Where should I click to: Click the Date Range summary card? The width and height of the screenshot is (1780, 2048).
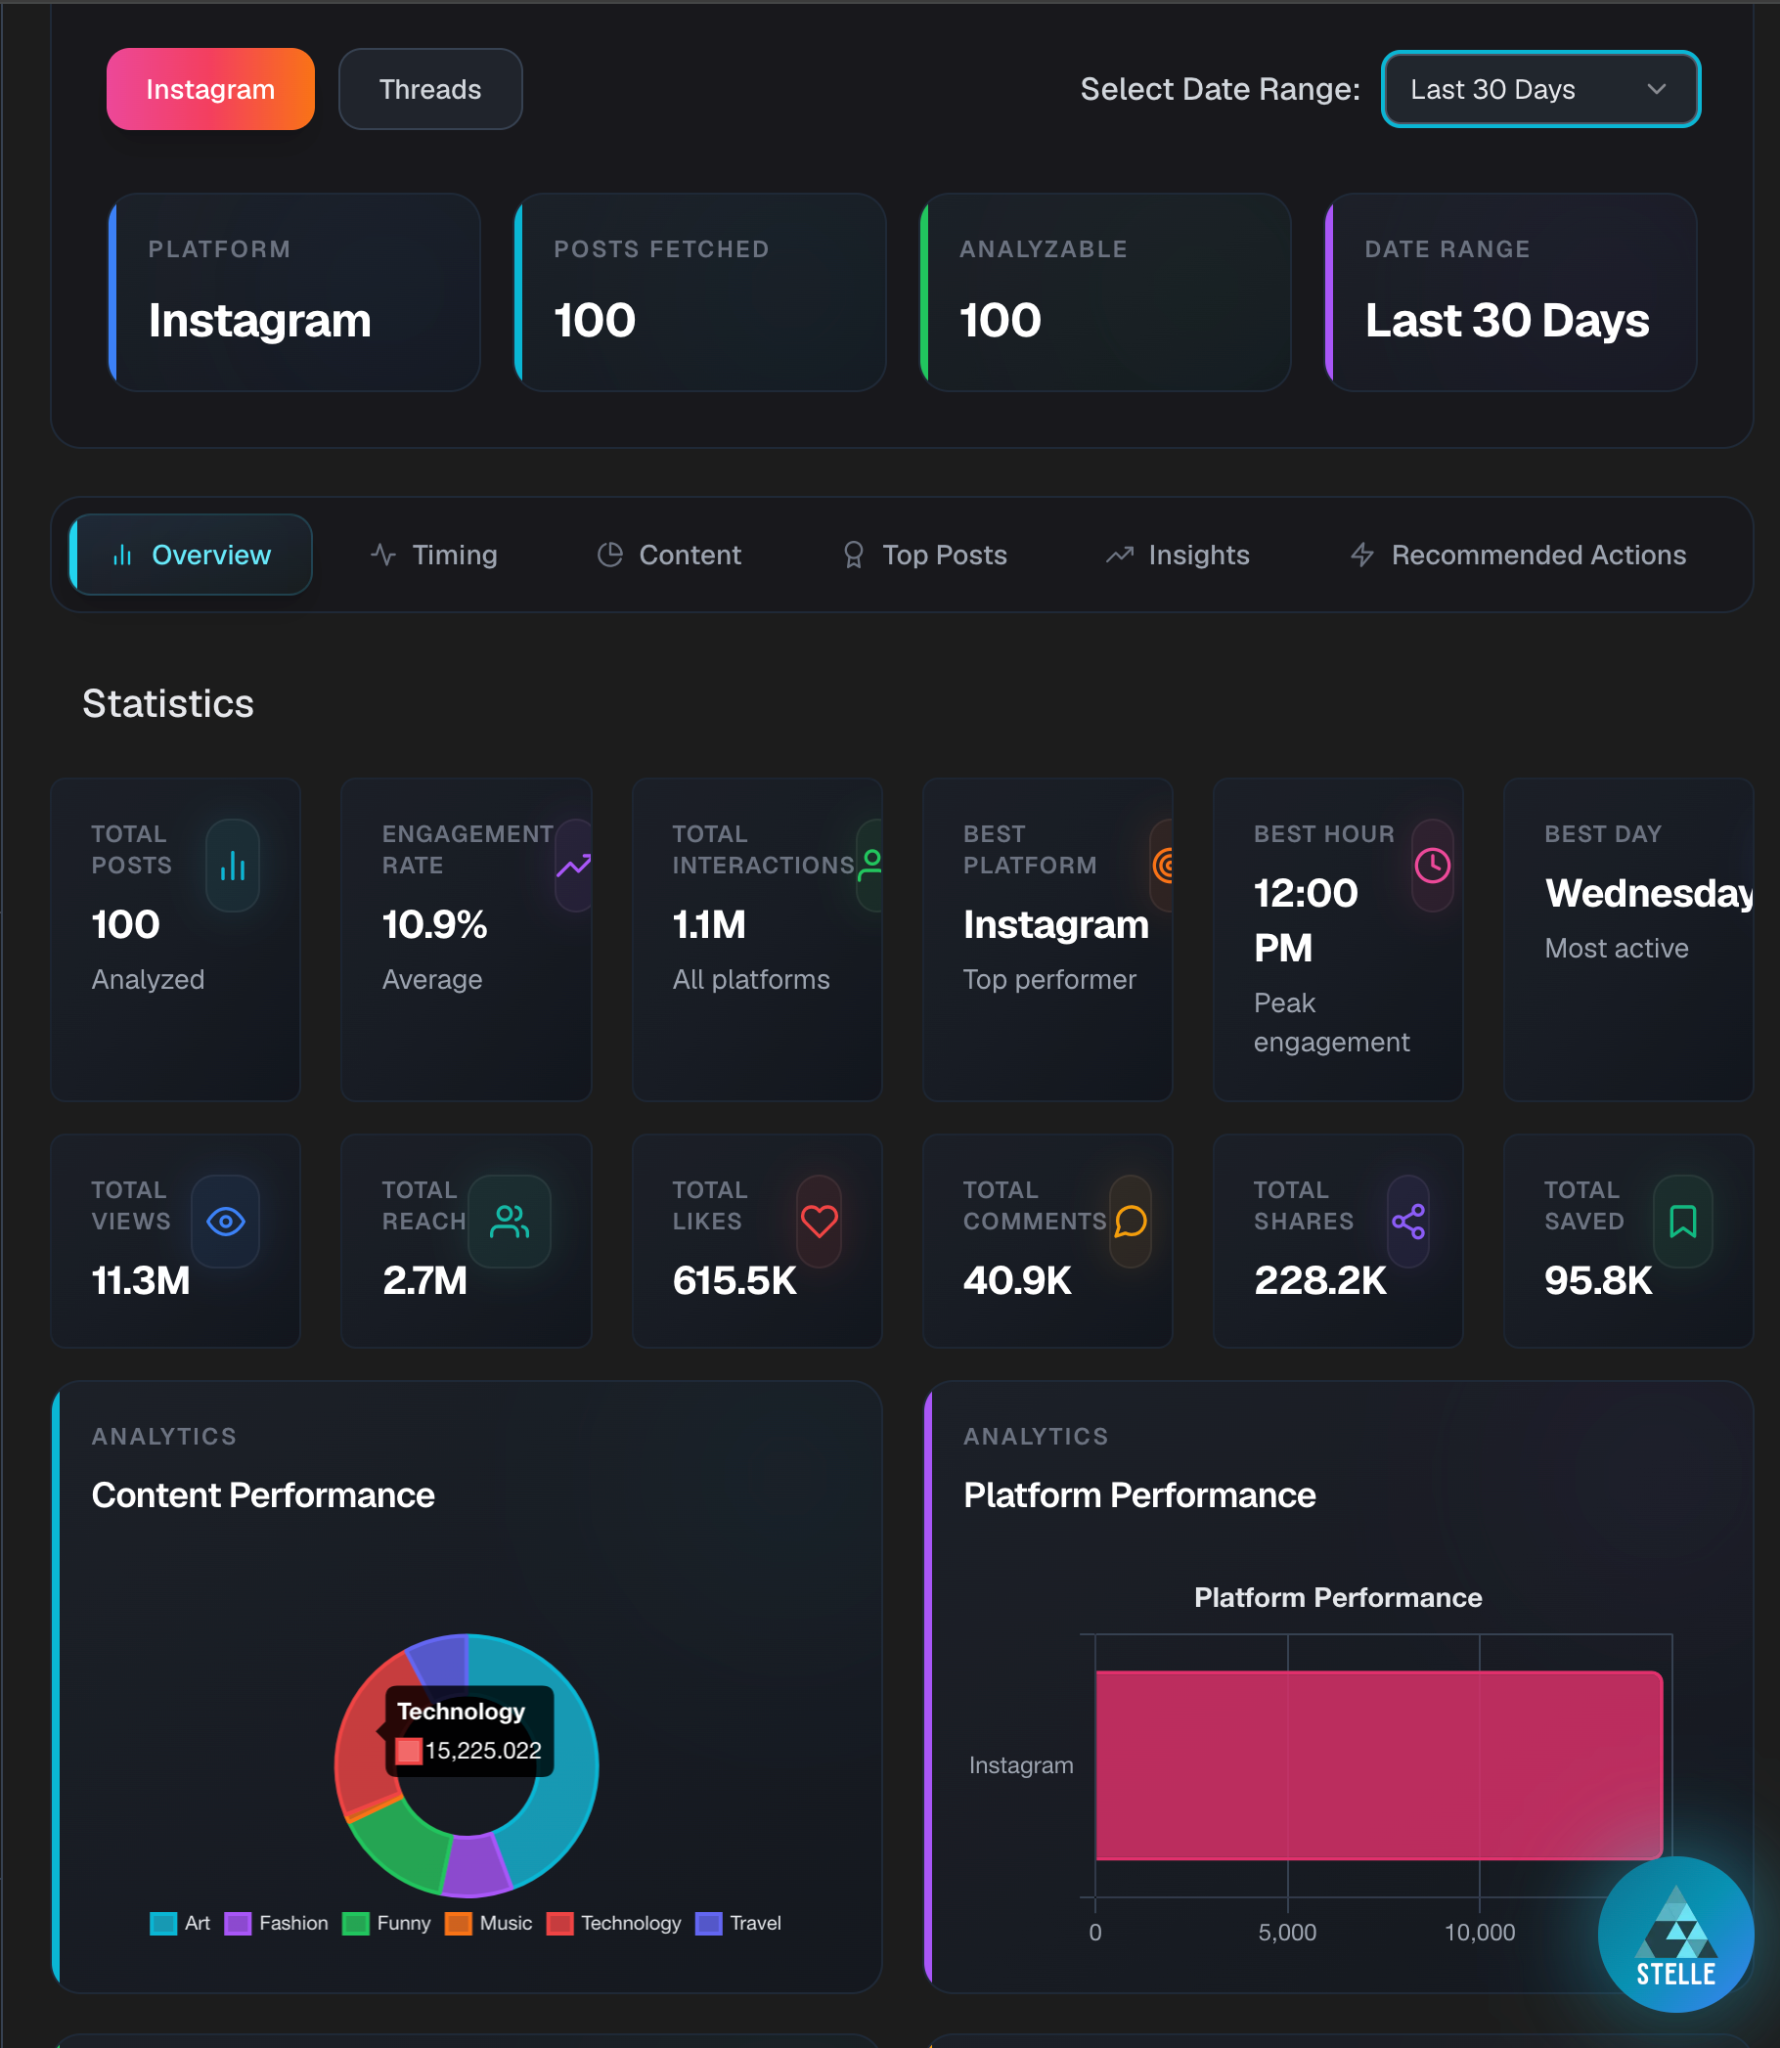[x=1511, y=292]
